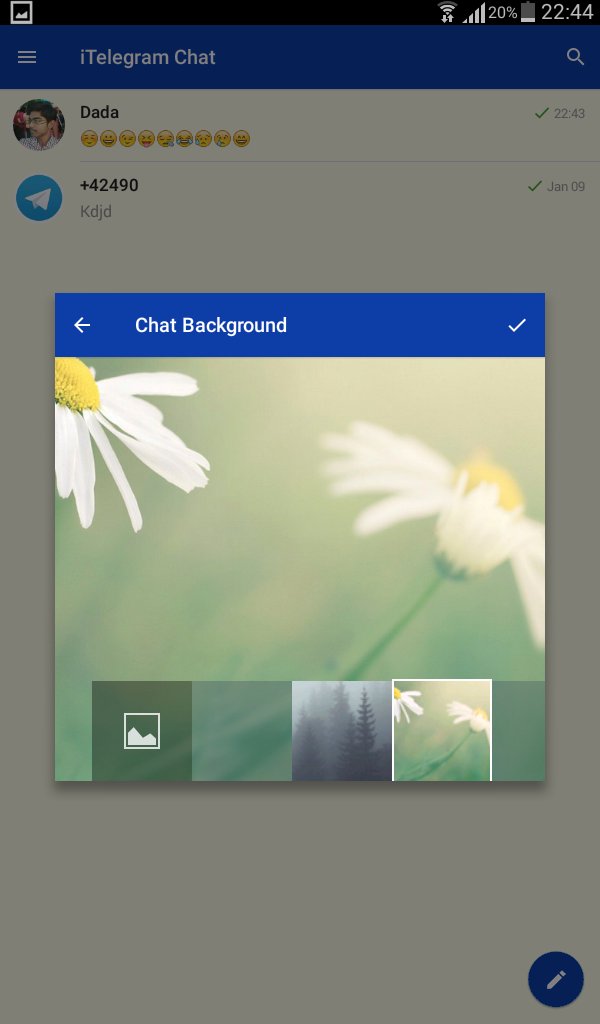Tap the search magnifier icon
The width and height of the screenshot is (600, 1024).
tap(575, 57)
